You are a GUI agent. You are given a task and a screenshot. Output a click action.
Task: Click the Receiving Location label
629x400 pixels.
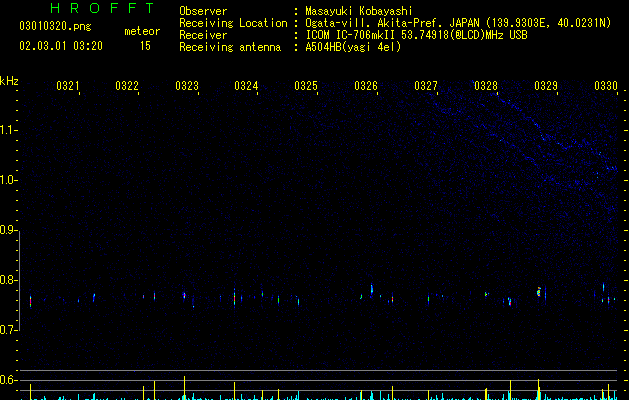pyautogui.click(x=233, y=23)
